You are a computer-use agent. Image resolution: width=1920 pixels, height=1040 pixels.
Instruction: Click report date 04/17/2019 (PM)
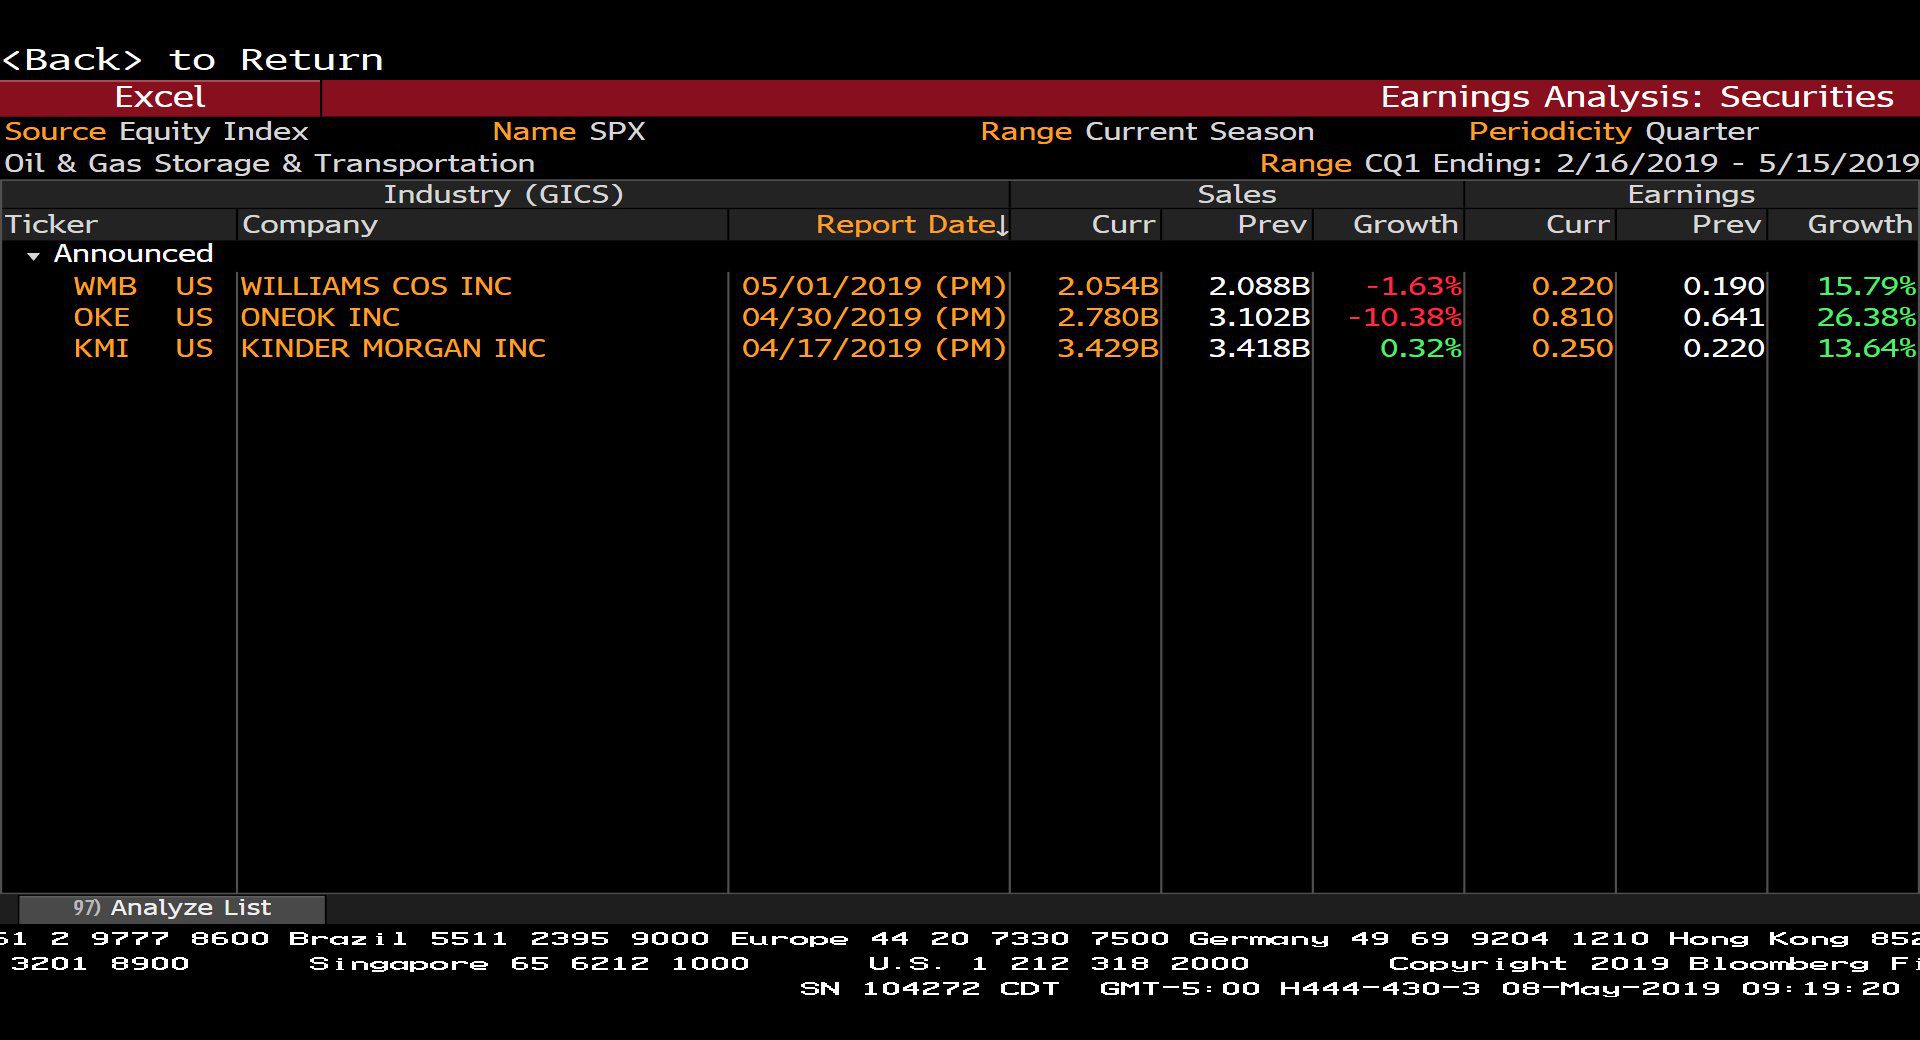(874, 348)
